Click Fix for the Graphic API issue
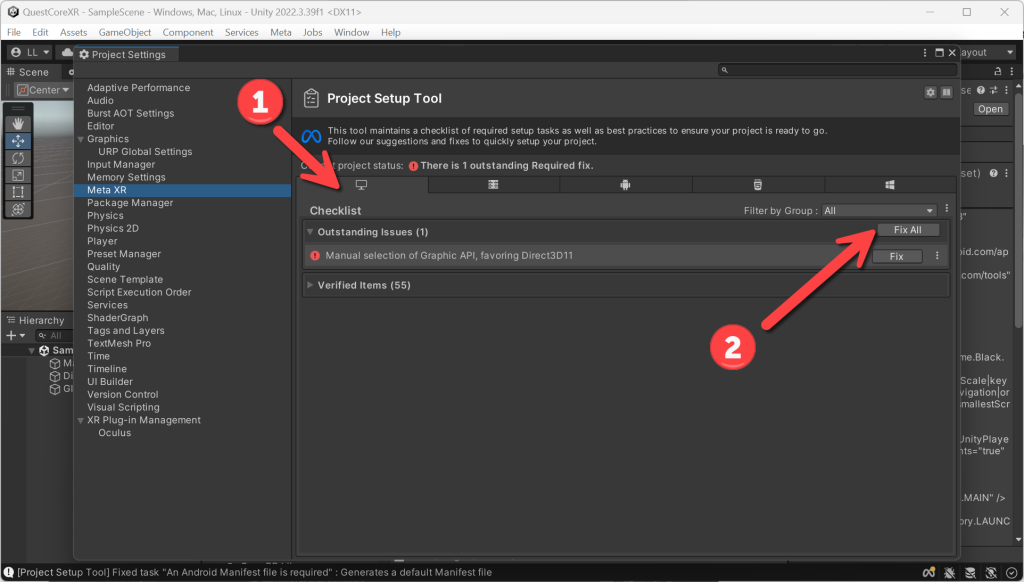 coord(897,256)
